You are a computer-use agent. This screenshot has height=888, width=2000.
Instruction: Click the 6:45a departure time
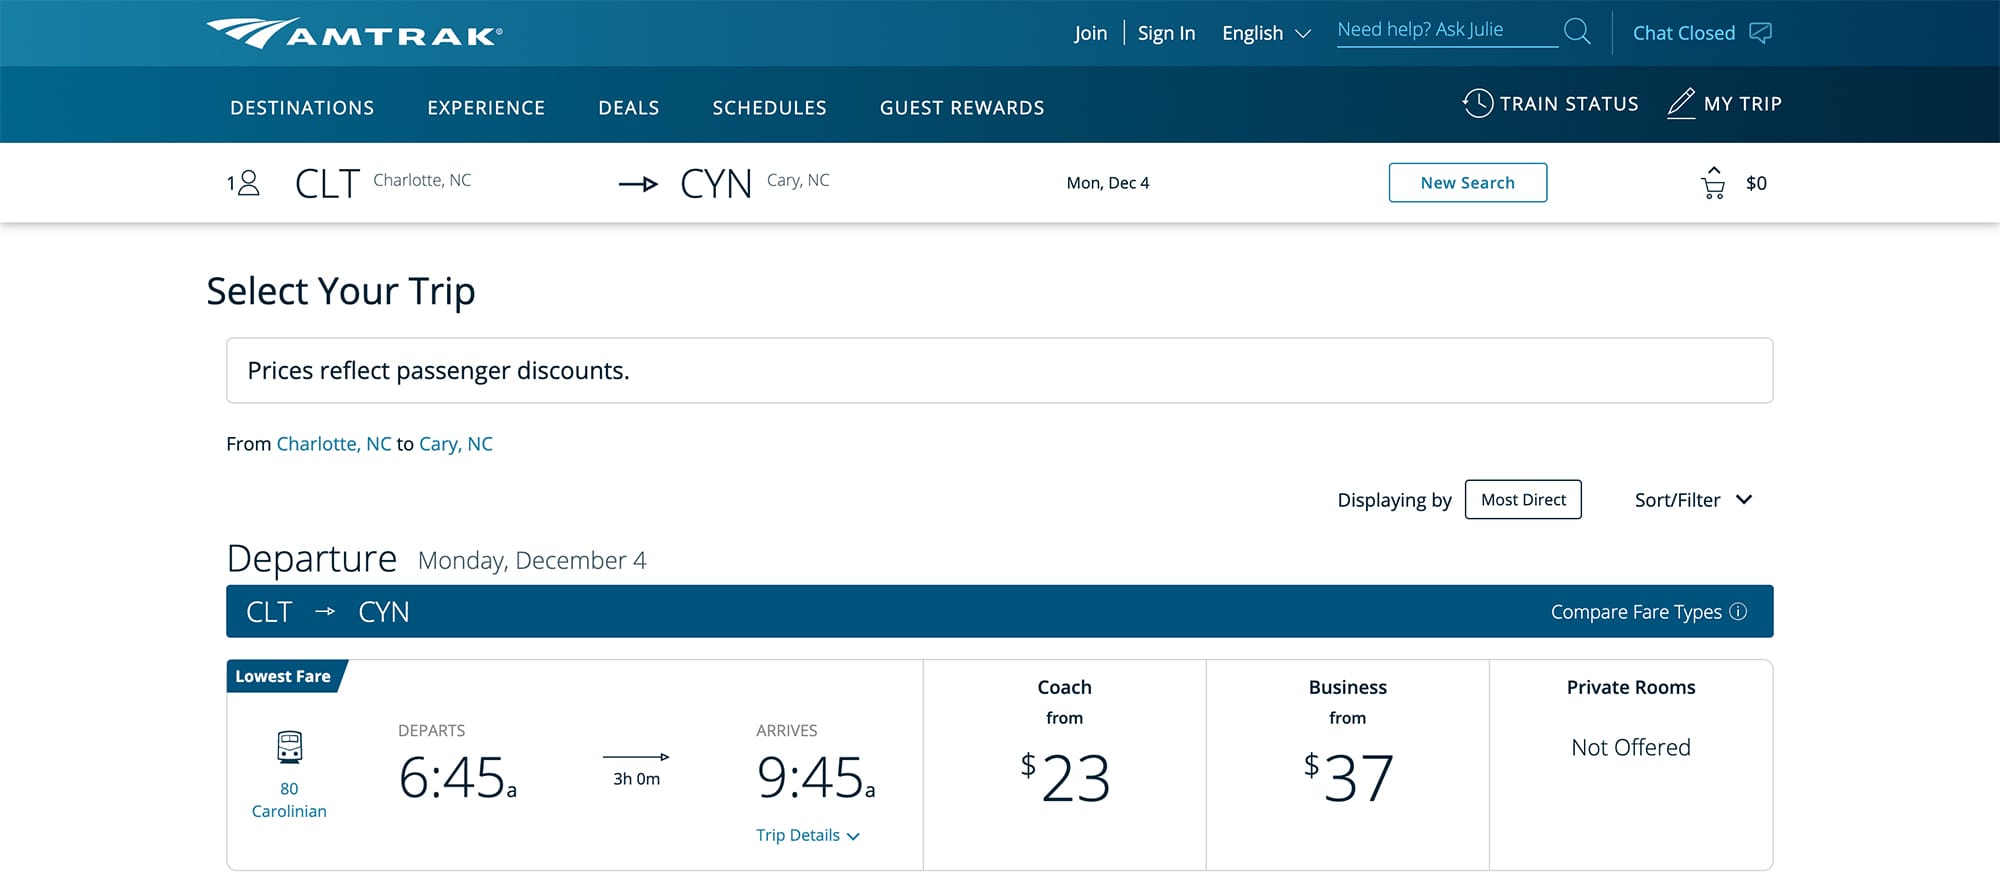click(457, 777)
